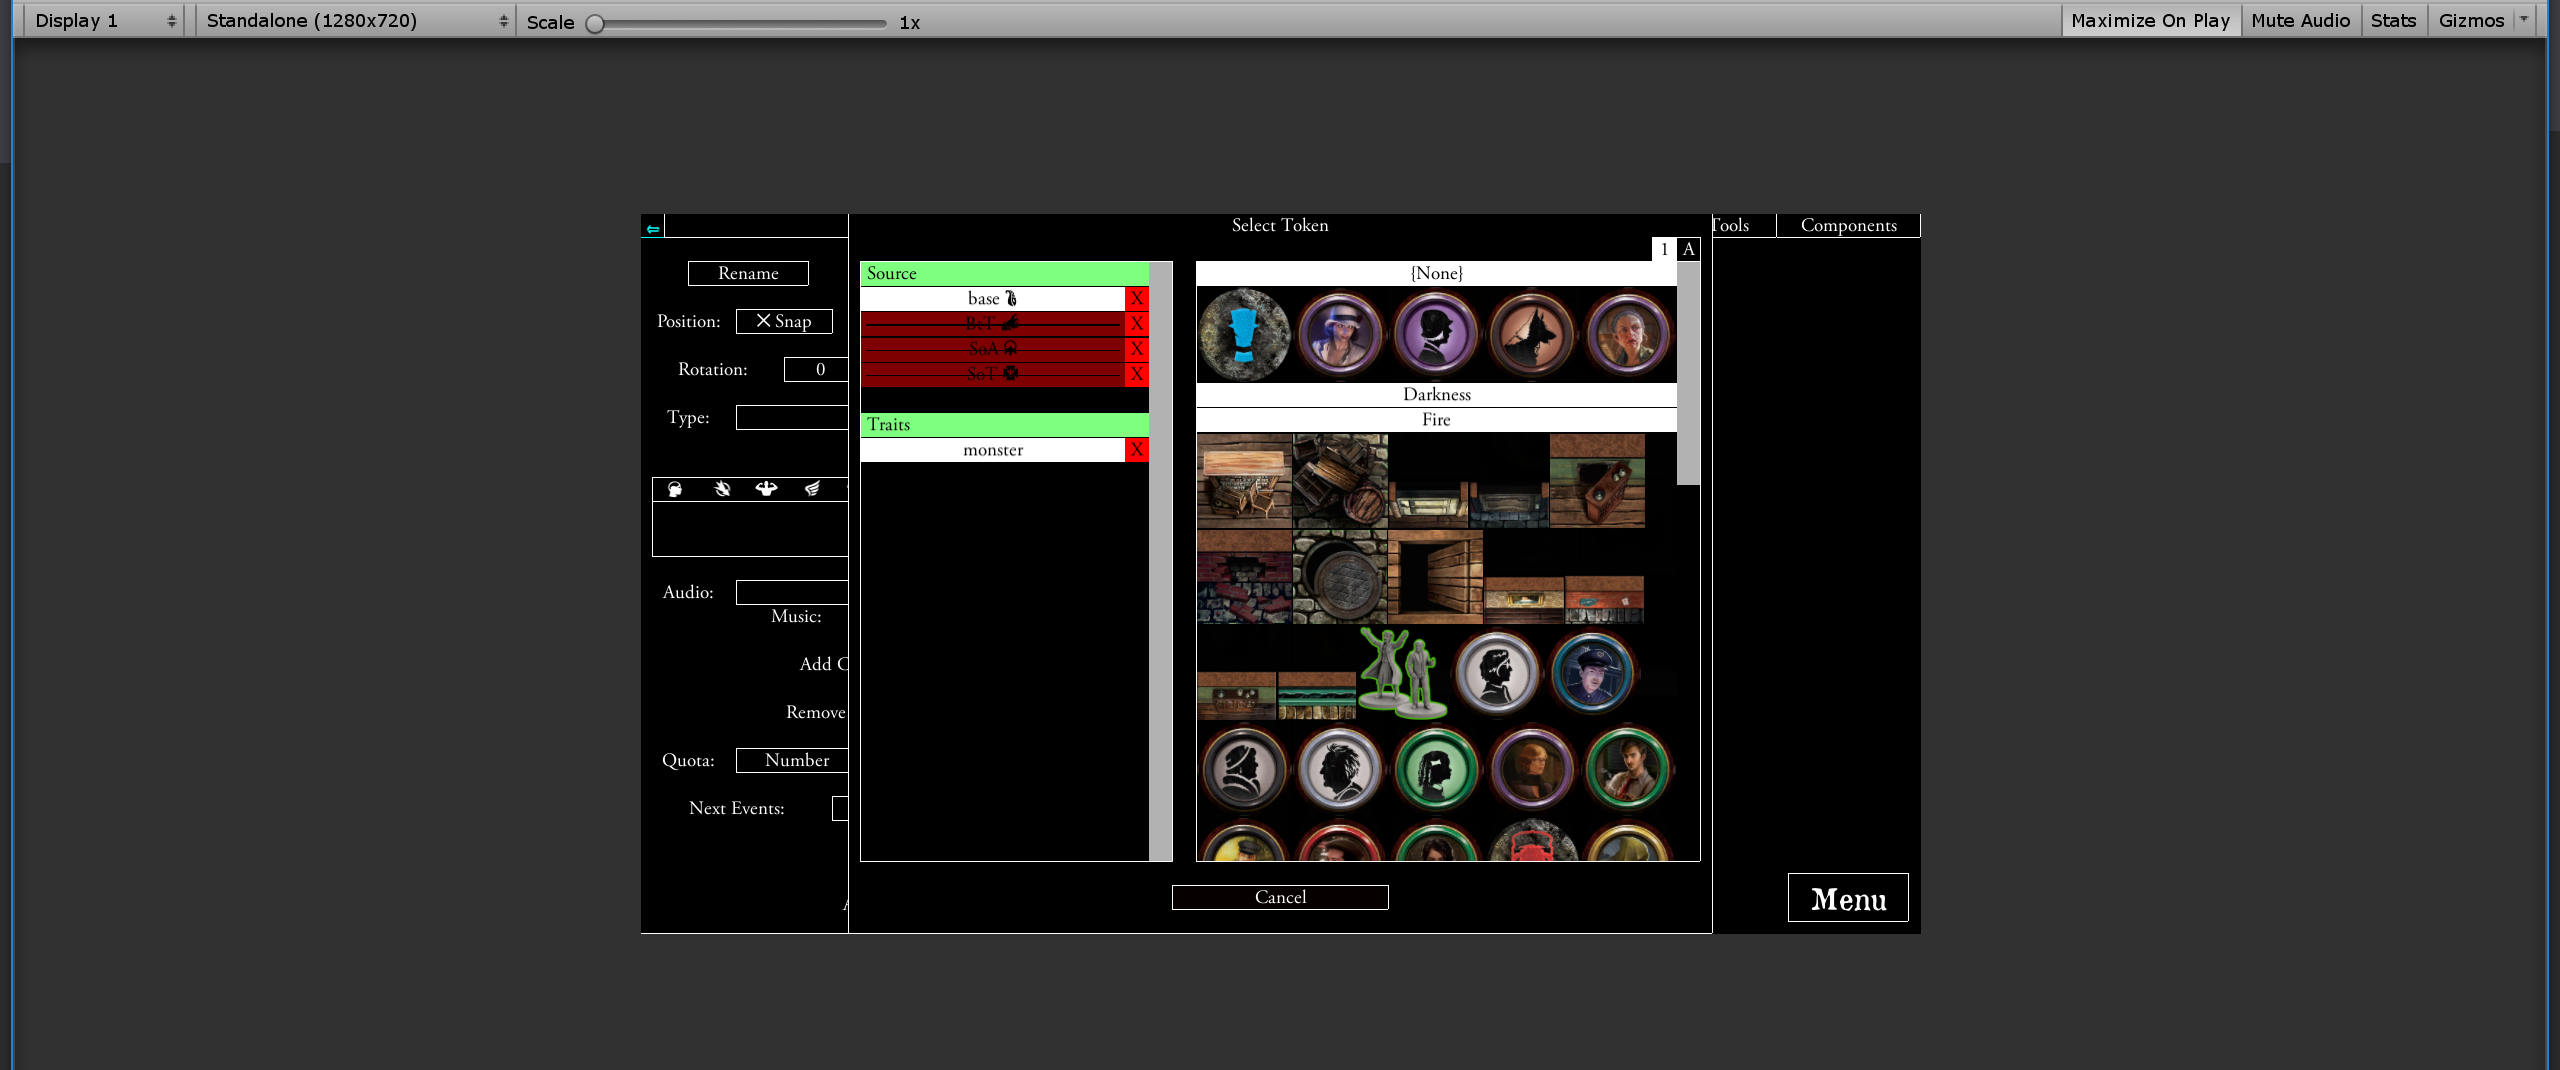Enable the SoA source filter
The width and height of the screenshot is (2560, 1070).
pos(992,349)
